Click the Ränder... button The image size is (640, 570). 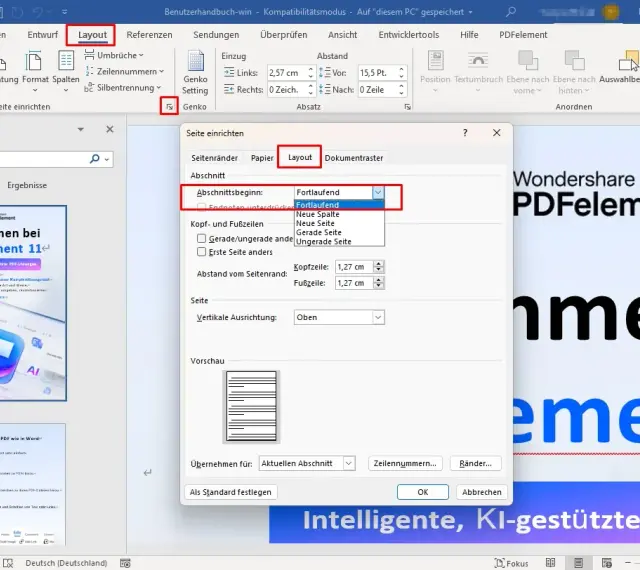point(476,463)
